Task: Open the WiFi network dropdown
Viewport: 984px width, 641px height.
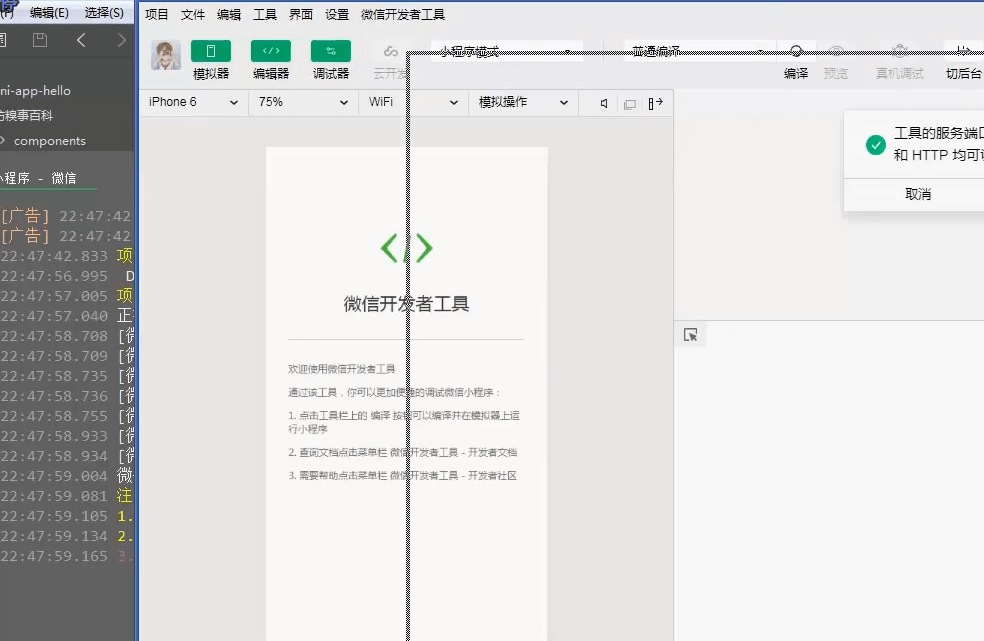Action: pos(413,102)
